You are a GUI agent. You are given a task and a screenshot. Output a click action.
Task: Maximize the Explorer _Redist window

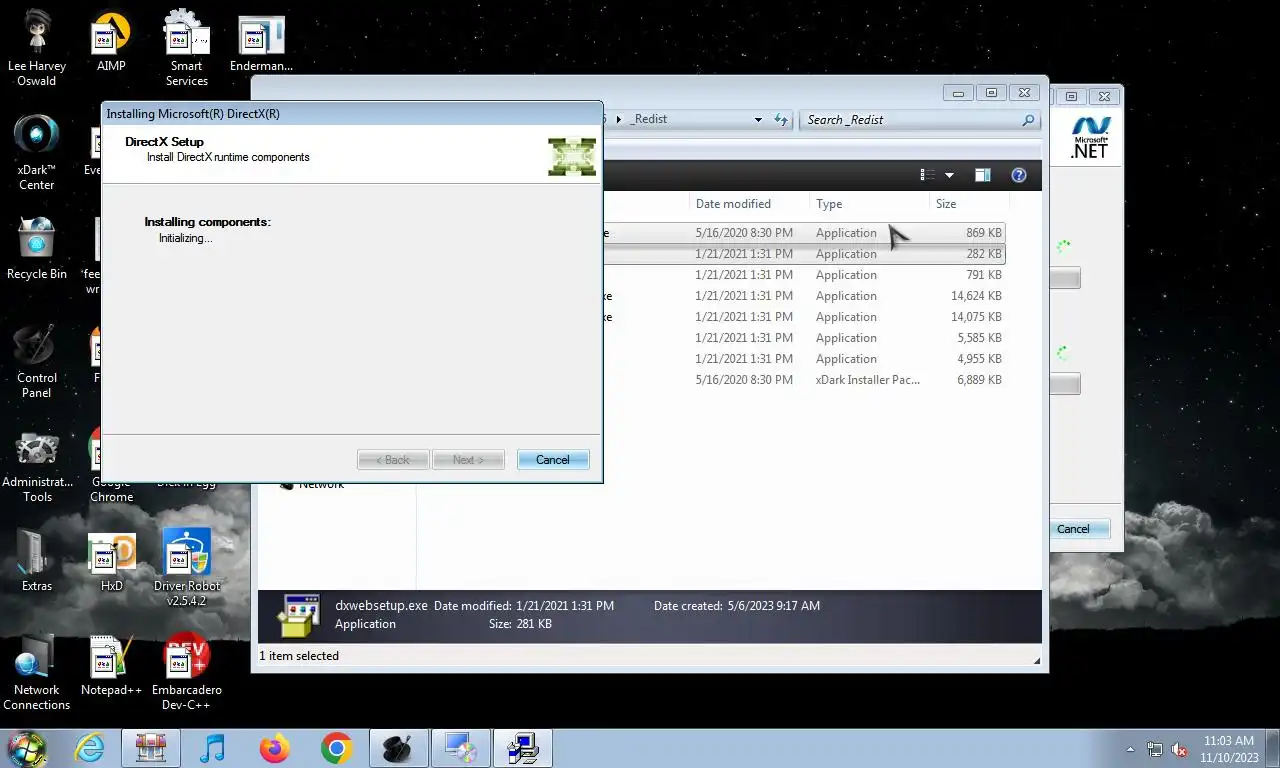[x=991, y=93]
